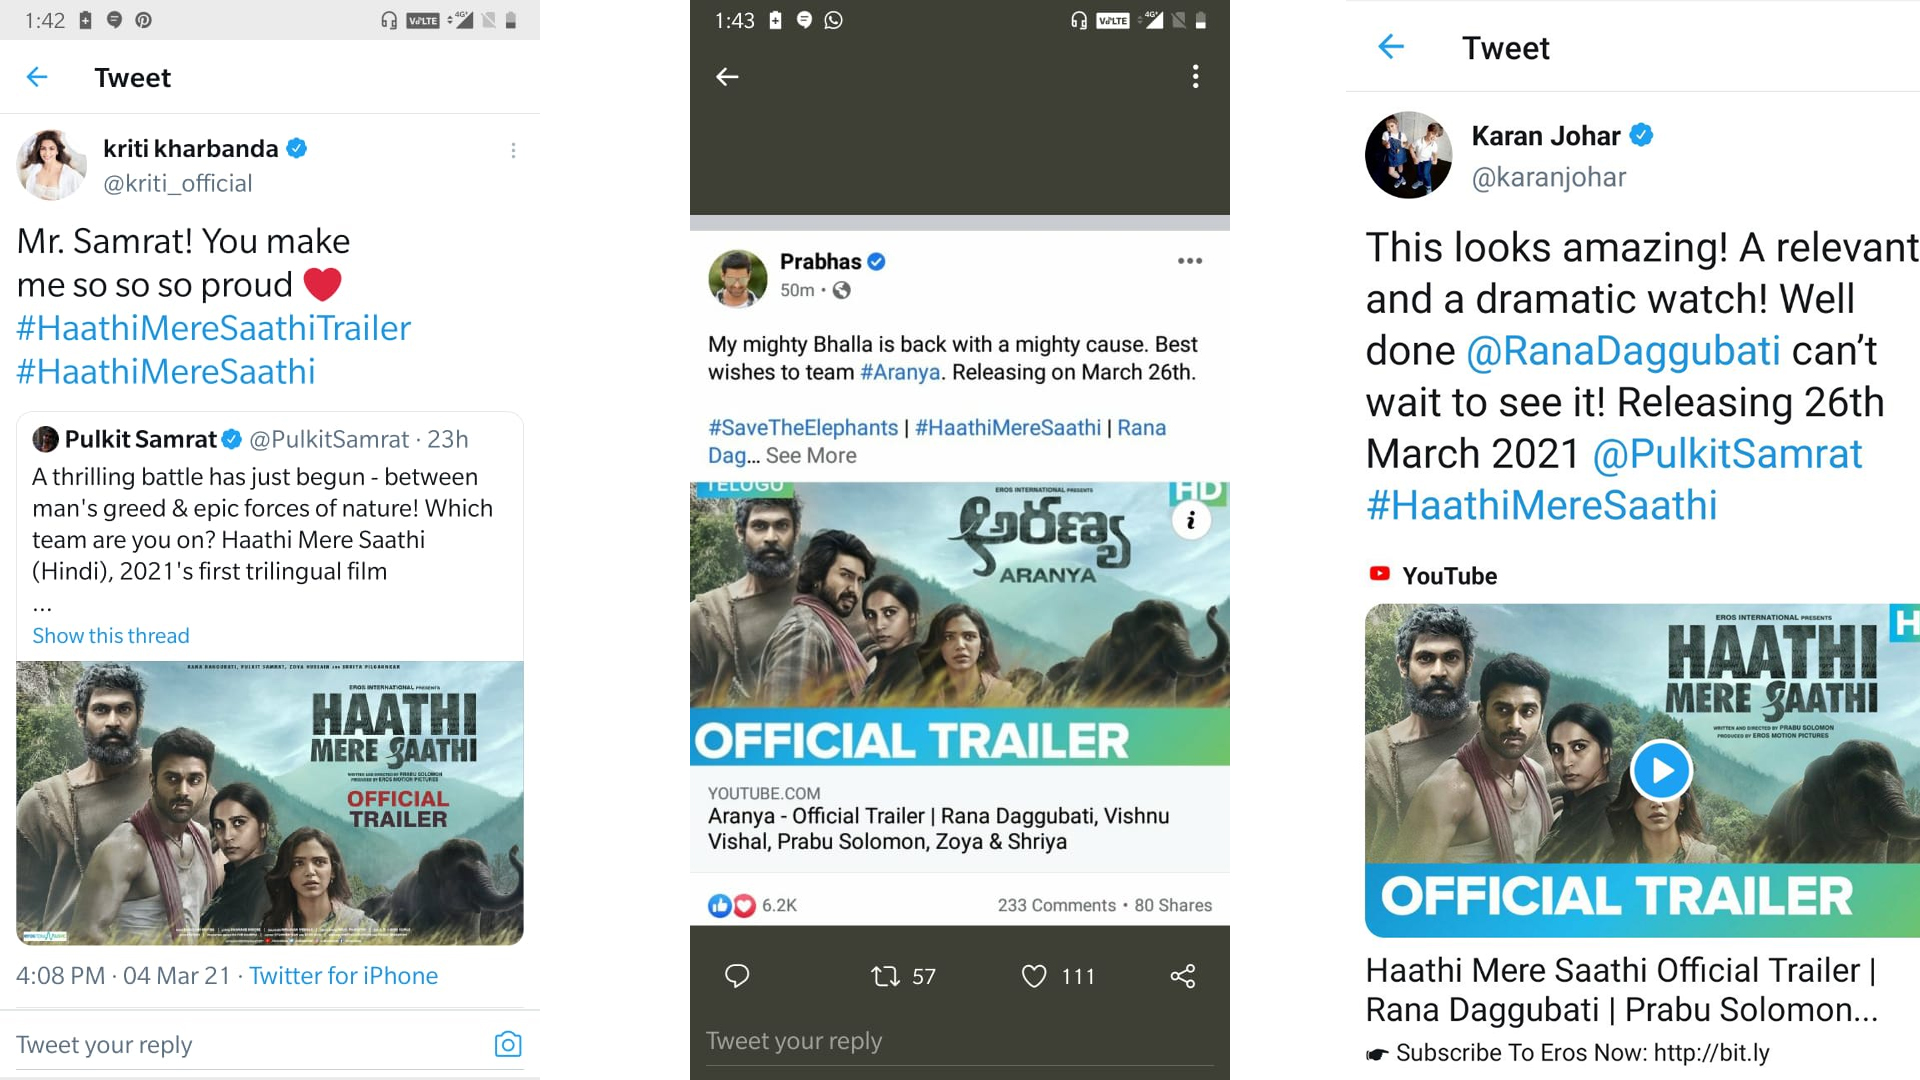Tap reply speech-bubble icon in dark screen
This screenshot has height=1080, width=1920.
tap(737, 976)
